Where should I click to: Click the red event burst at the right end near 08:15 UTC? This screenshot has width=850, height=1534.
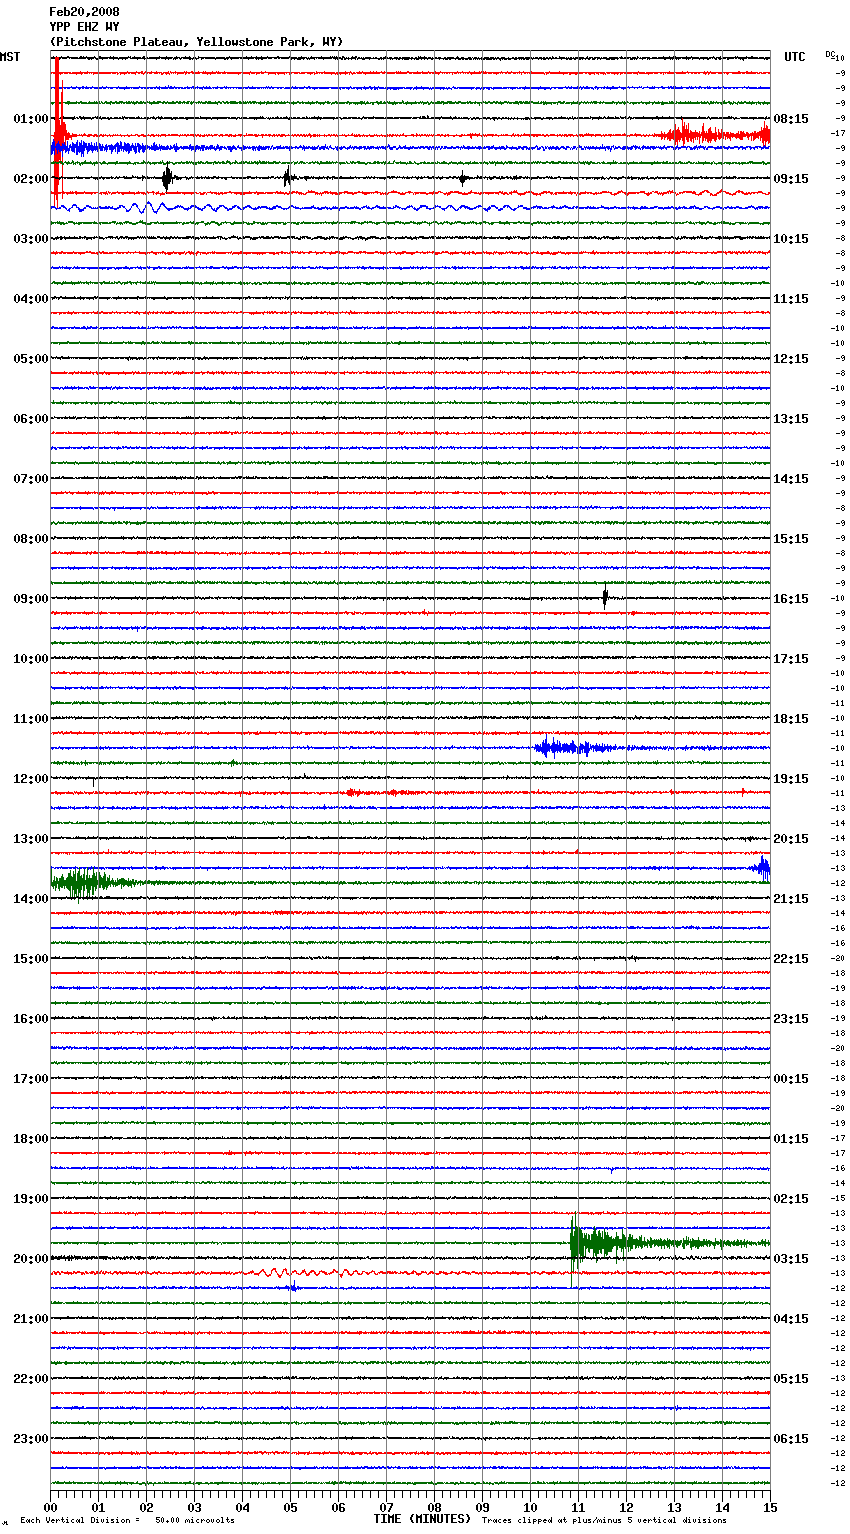tap(712, 134)
